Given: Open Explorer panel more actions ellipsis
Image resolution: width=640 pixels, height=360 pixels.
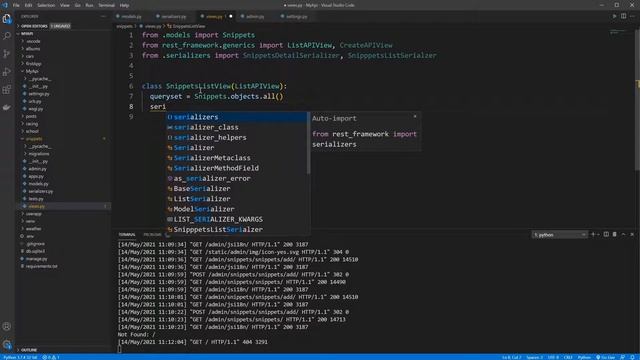Looking at the screenshot, I should coord(103,16).
